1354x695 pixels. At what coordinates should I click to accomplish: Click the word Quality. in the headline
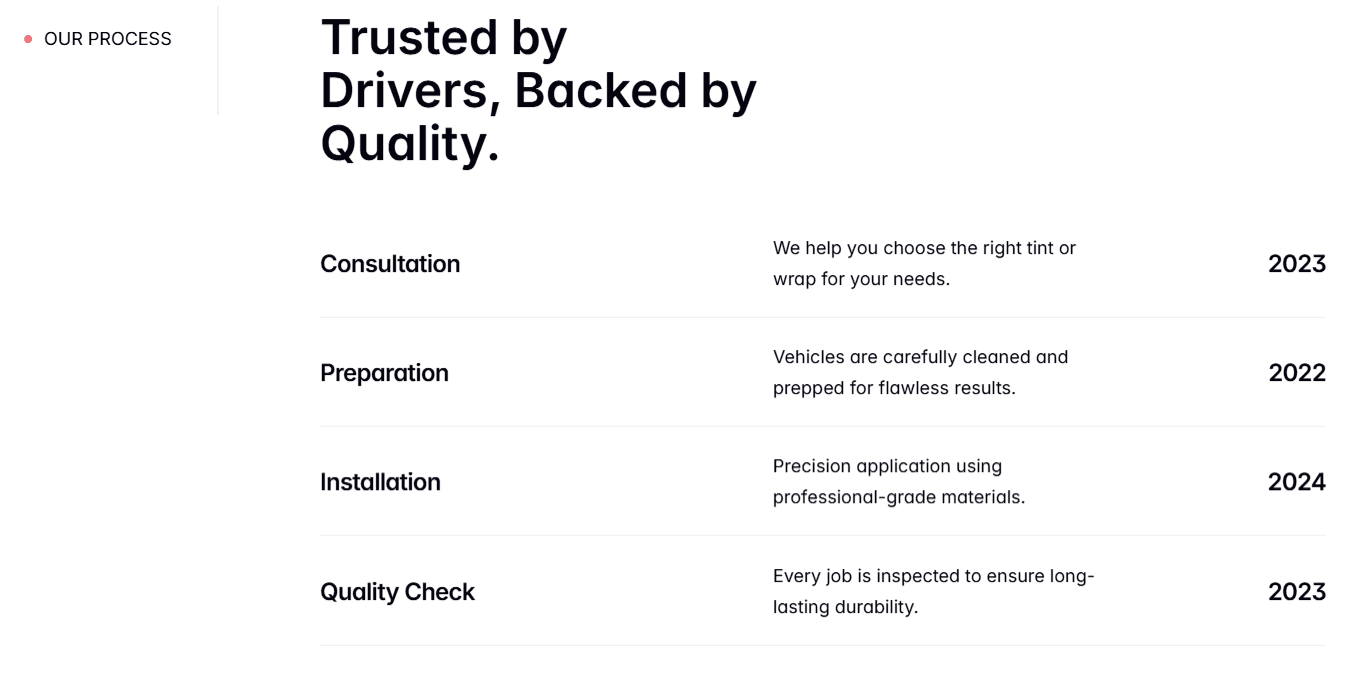pos(409,143)
